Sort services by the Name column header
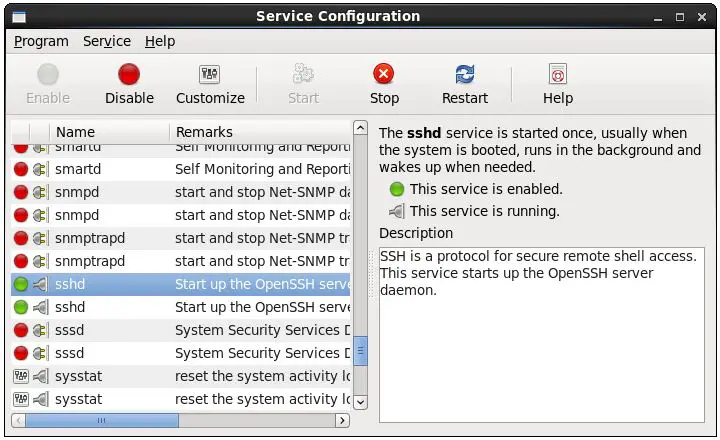The width and height of the screenshot is (720, 440). [x=75, y=132]
